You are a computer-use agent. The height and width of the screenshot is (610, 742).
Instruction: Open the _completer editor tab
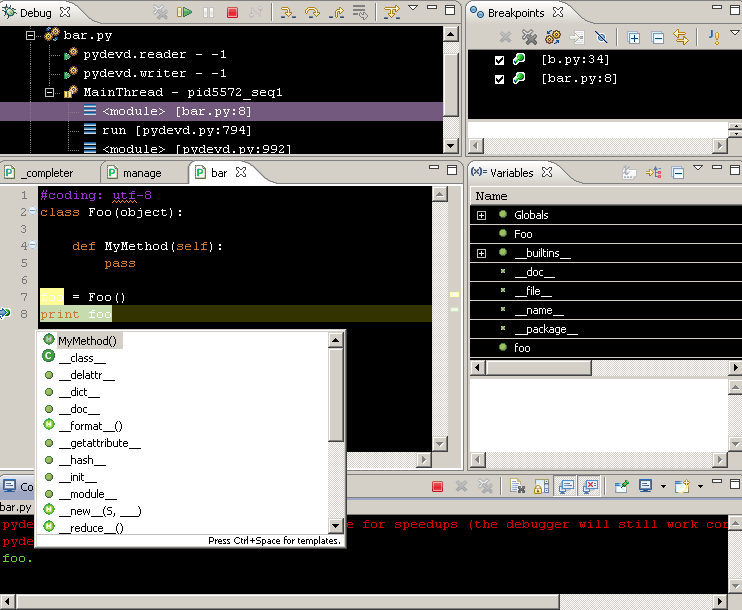[x=47, y=173]
